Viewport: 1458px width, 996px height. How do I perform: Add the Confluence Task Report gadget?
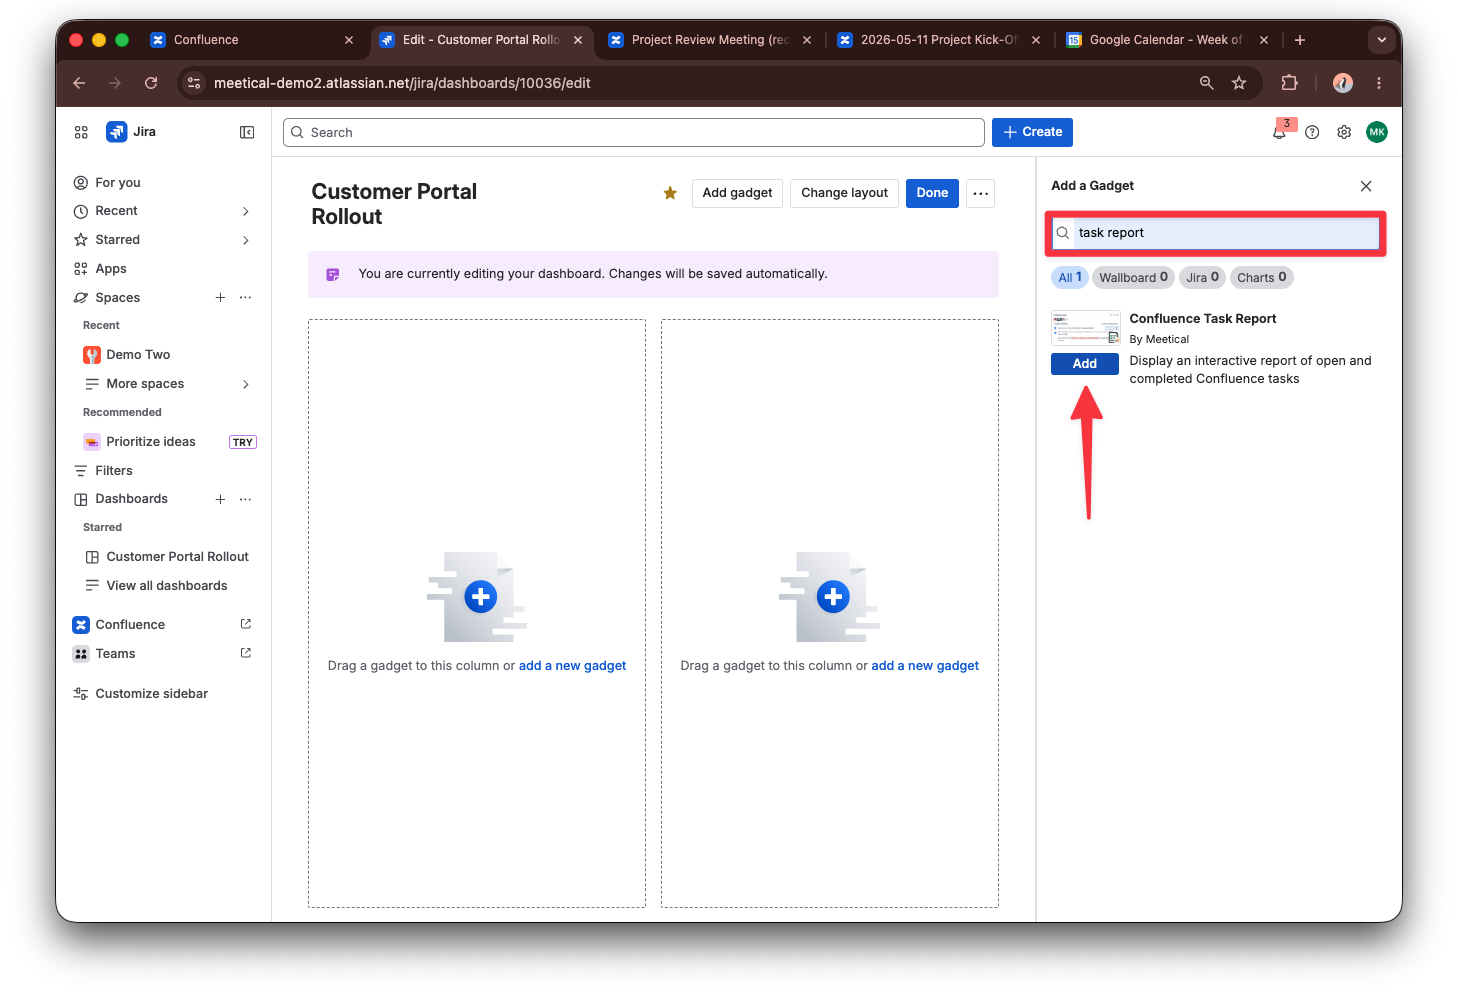tap(1085, 364)
